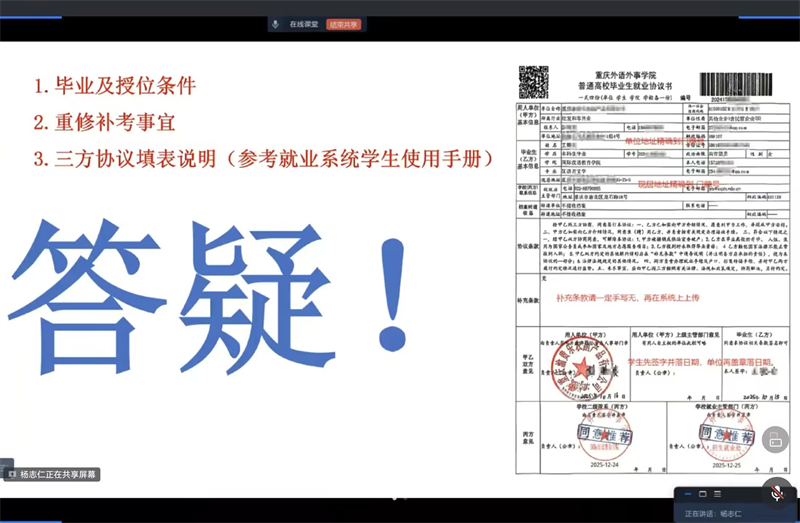Click the 杨志仁正在共享屏幕 sharing notice
The image size is (800, 523).
click(53, 475)
